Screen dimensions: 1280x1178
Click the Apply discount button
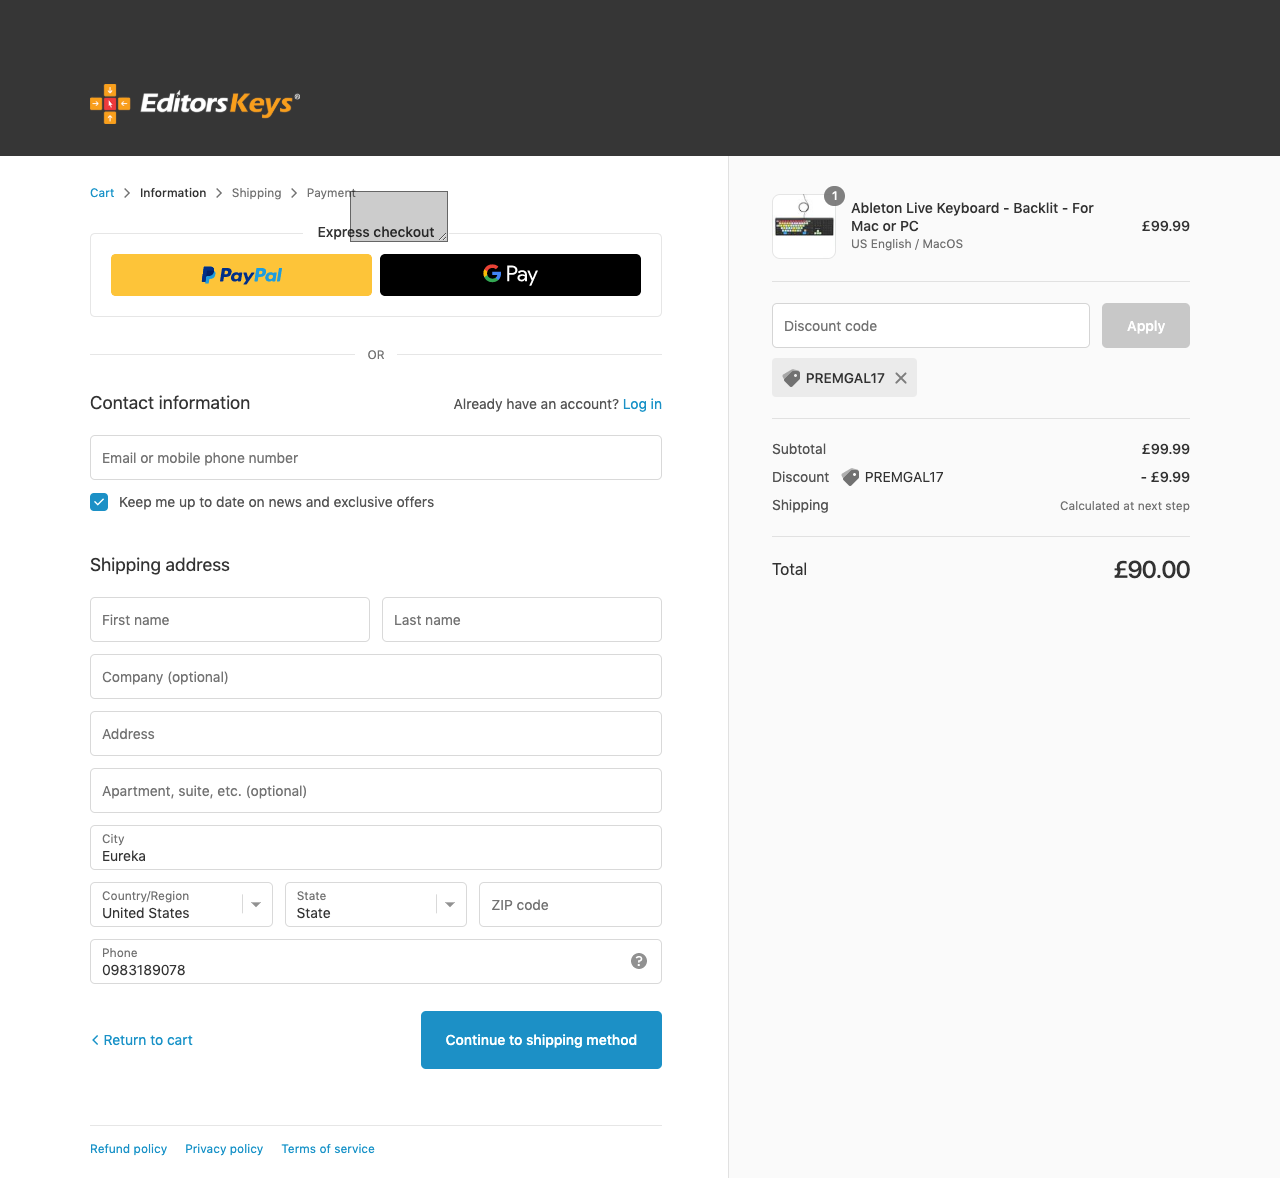(x=1146, y=326)
